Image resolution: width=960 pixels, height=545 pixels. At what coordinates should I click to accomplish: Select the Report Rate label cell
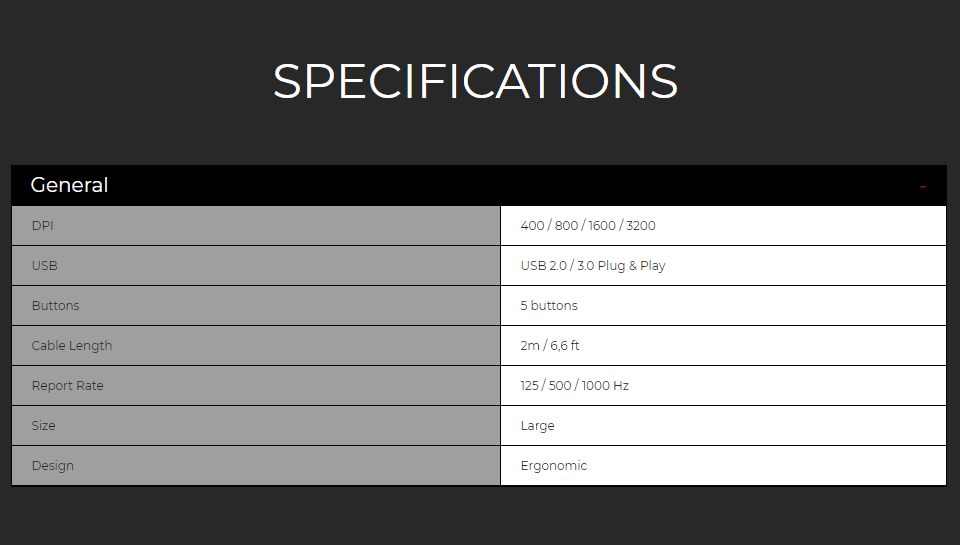point(256,386)
